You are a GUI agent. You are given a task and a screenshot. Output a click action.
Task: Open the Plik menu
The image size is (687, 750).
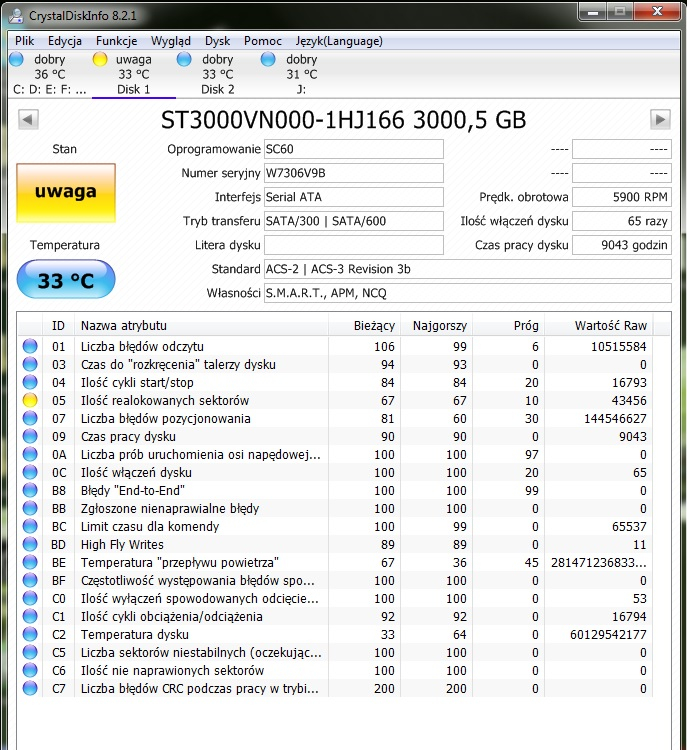click(24, 41)
